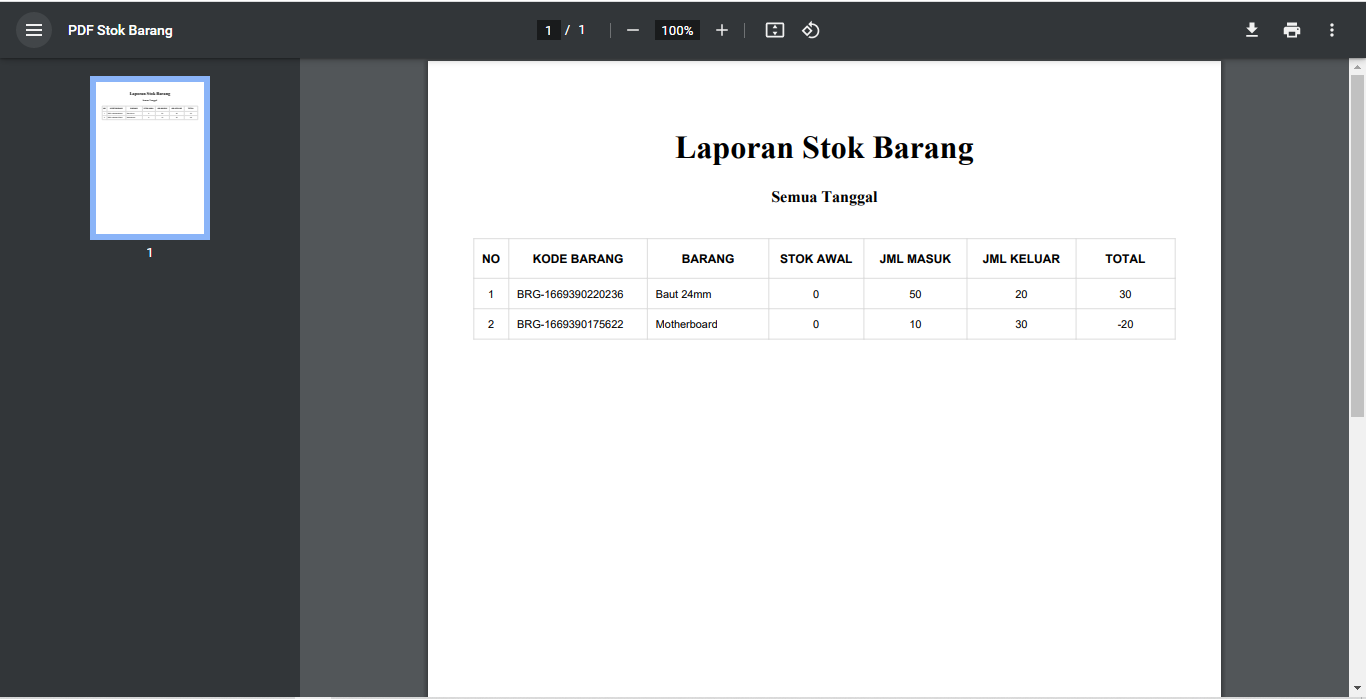
Task: Toggle fit mode between page and width
Action: 774,30
